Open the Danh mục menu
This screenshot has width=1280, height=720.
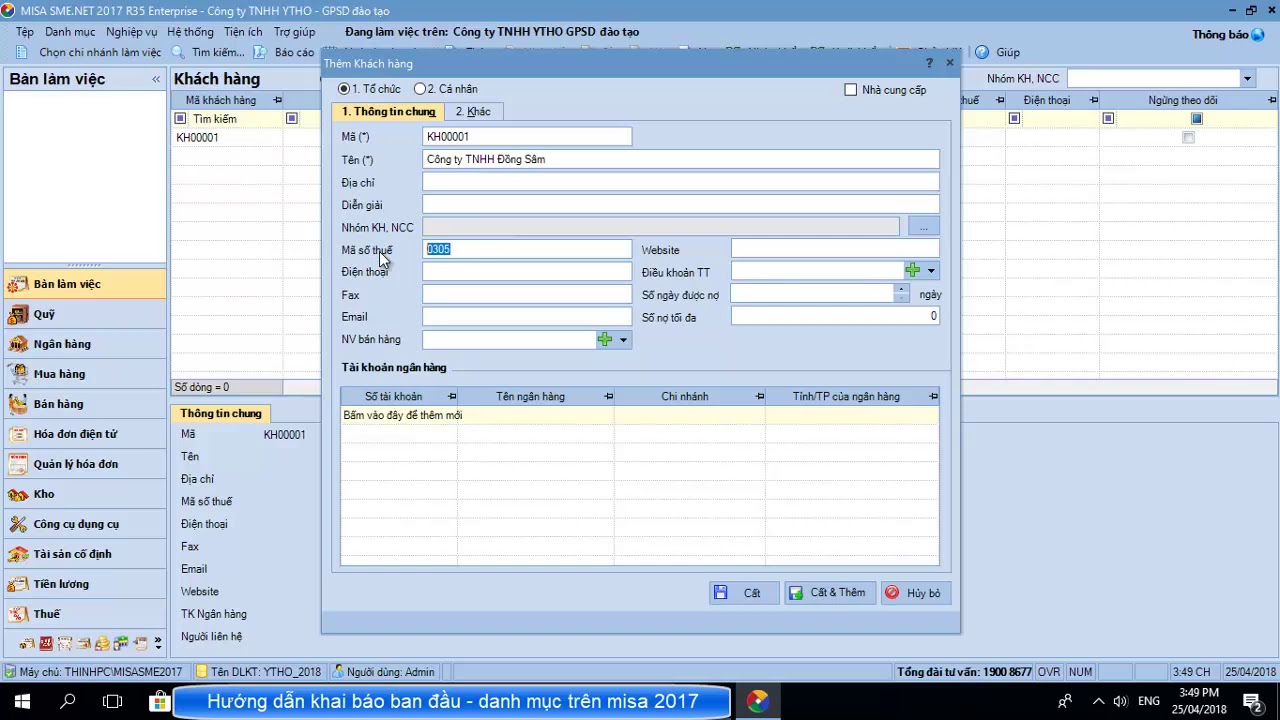pos(70,32)
